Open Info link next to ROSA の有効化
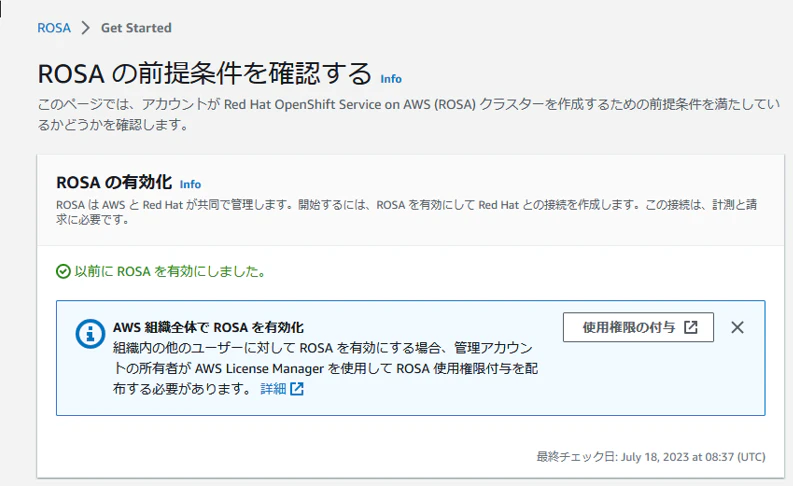Screen dimensions: 793x486 [x=190, y=184]
